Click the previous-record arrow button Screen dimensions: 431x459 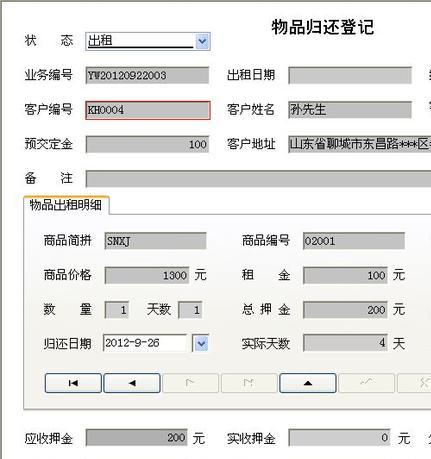[132, 383]
